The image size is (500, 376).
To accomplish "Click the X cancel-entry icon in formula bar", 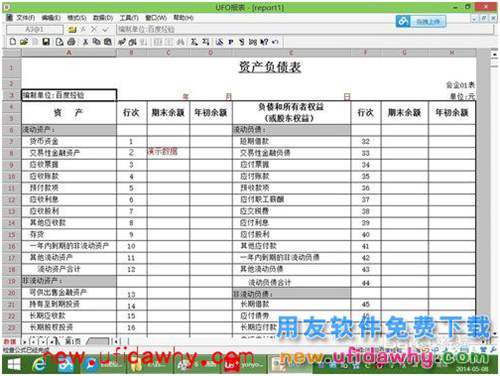I will click(x=94, y=29).
